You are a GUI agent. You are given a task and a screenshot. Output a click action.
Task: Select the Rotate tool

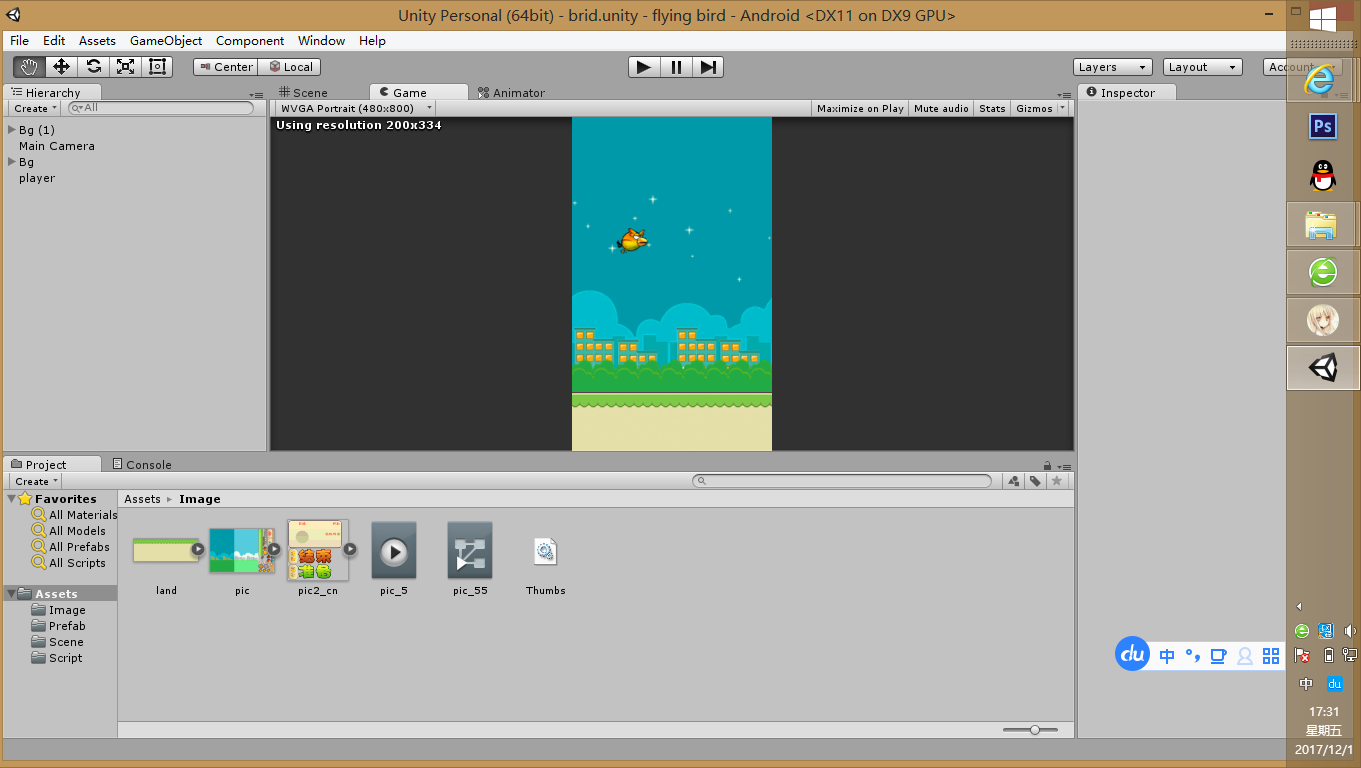93,66
